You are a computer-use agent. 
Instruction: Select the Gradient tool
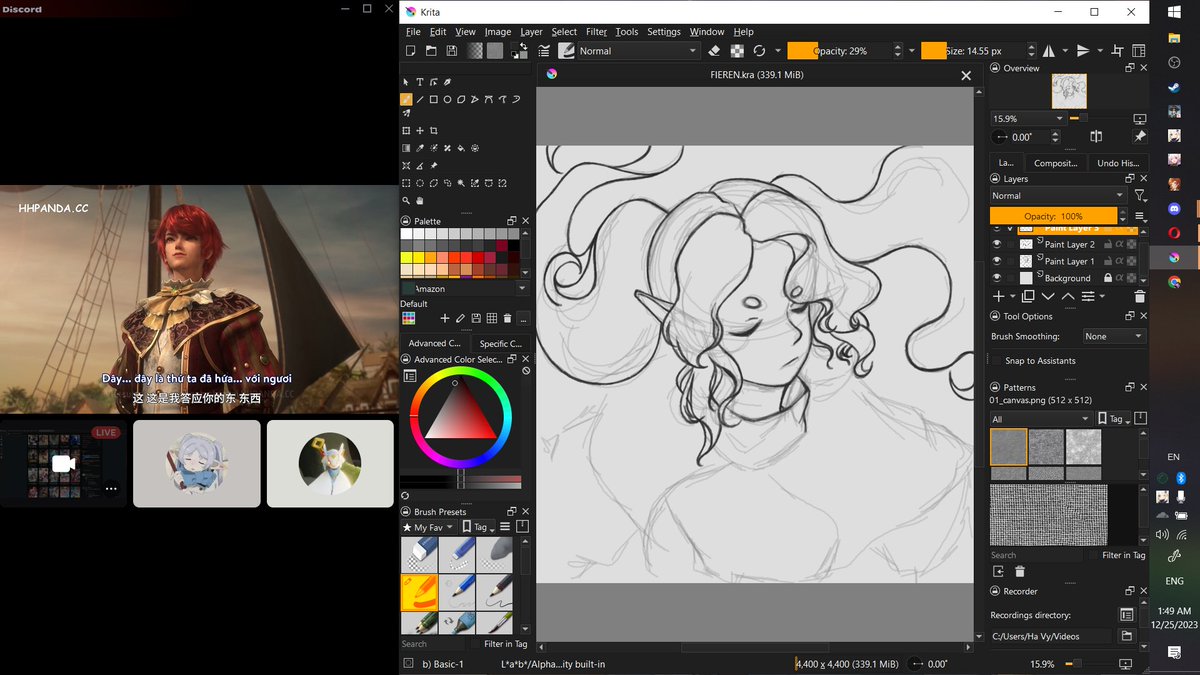click(406, 148)
